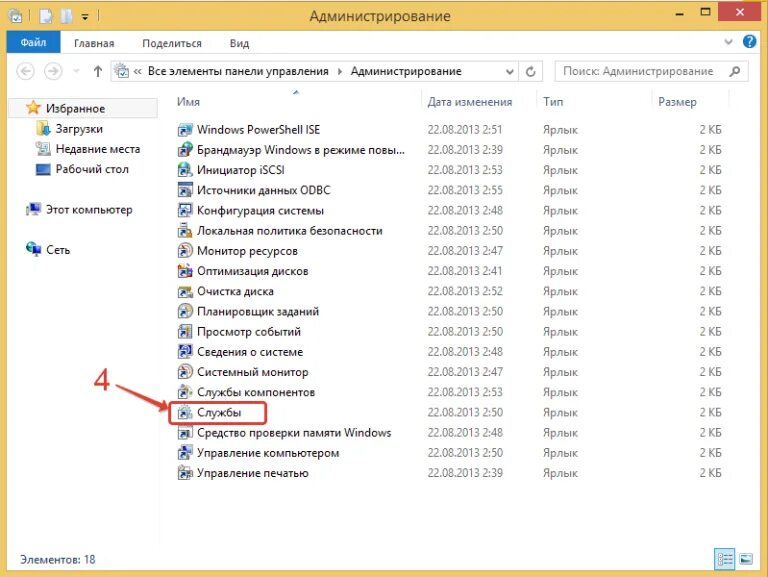
Task: Select the Оптимизация дисков icon
Action: tap(185, 271)
